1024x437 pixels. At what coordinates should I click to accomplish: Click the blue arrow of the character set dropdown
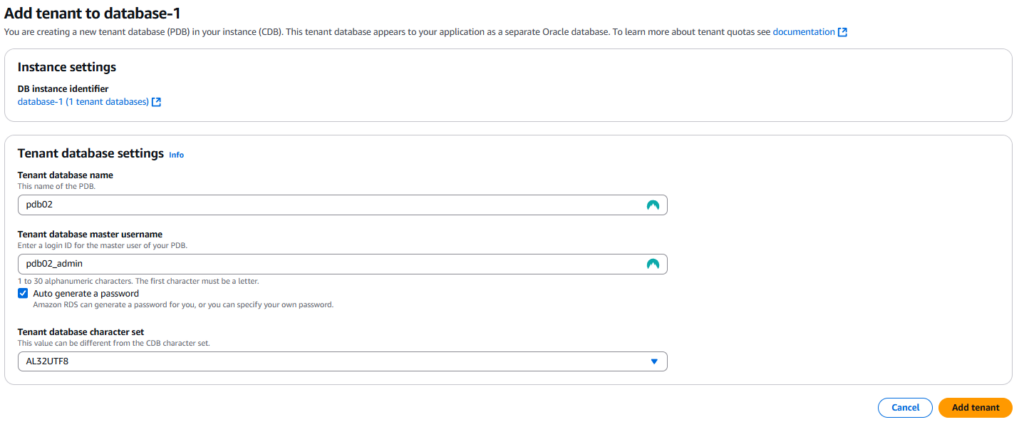[x=654, y=361]
